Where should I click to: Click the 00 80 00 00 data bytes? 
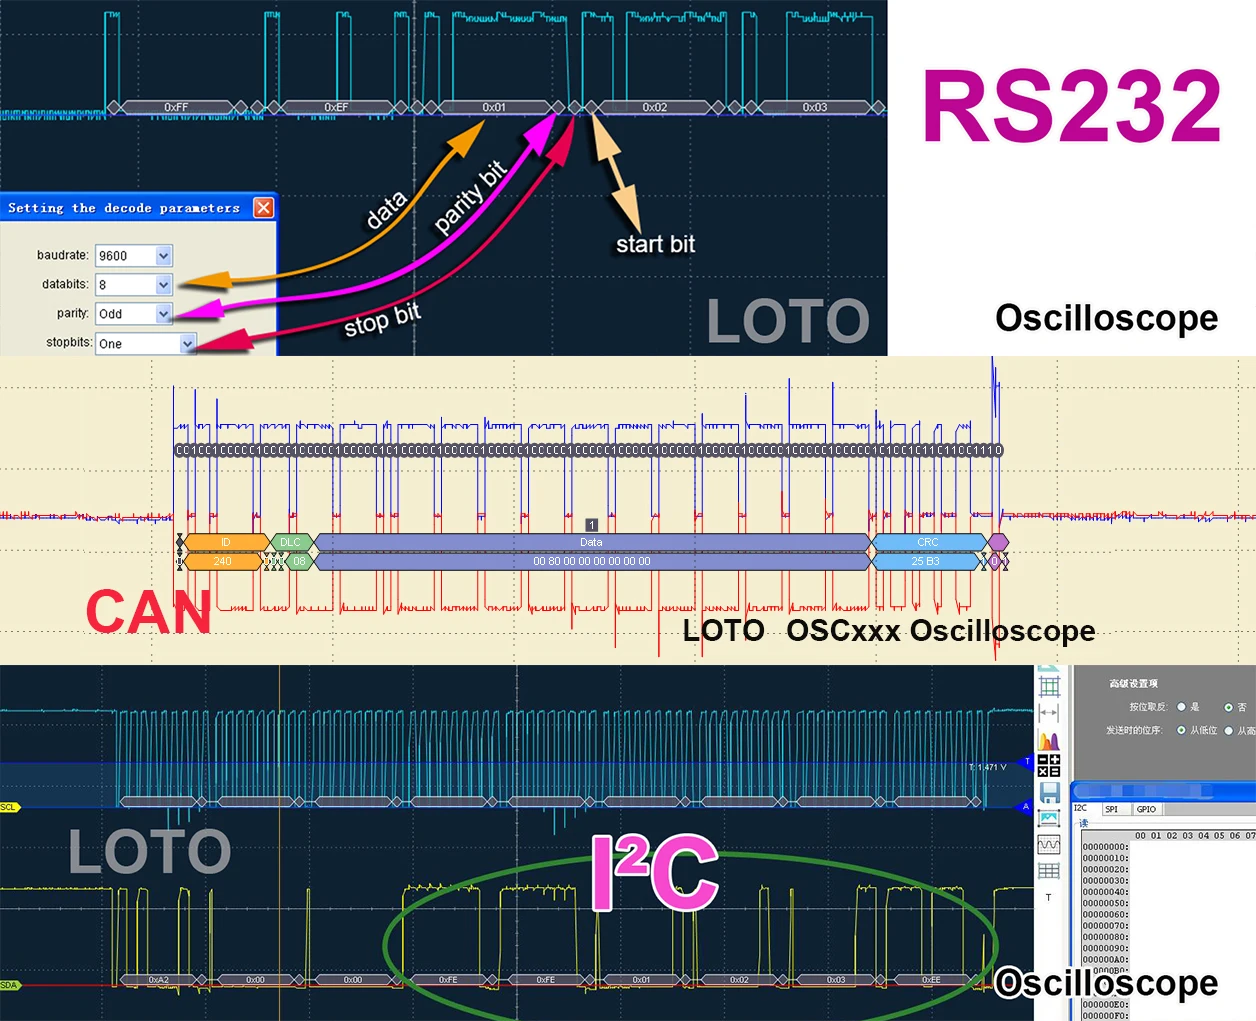pyautogui.click(x=592, y=561)
